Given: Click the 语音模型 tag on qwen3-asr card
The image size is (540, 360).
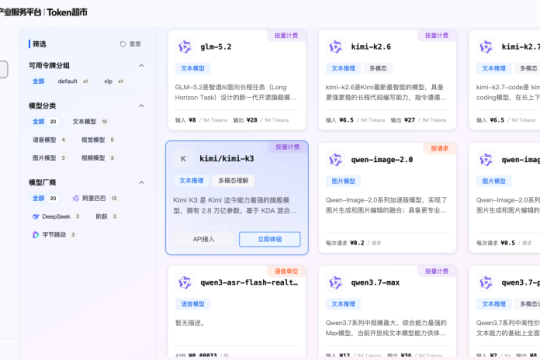Looking at the screenshot, I should coord(193,304).
